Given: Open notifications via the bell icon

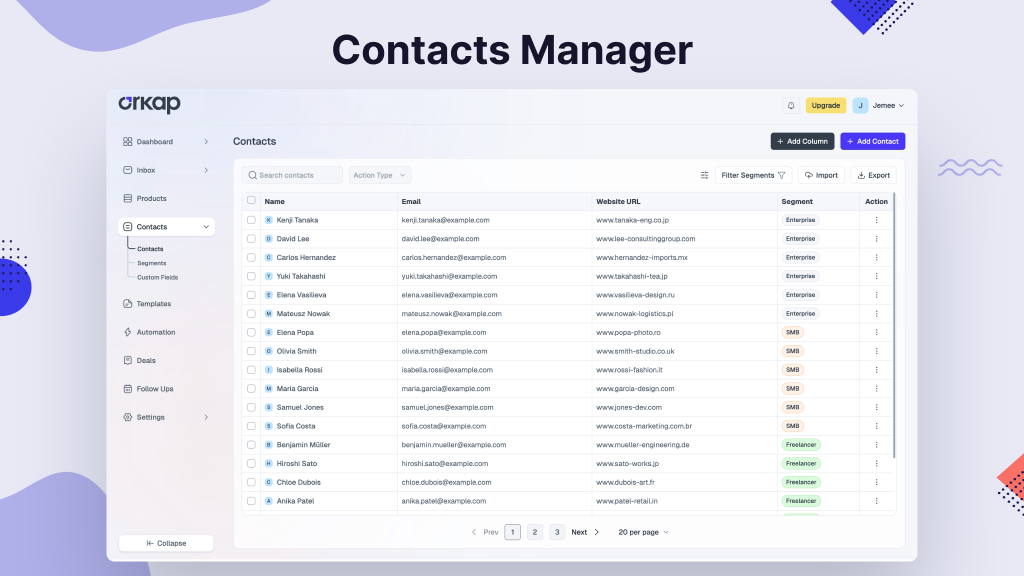Looking at the screenshot, I should click(x=790, y=105).
